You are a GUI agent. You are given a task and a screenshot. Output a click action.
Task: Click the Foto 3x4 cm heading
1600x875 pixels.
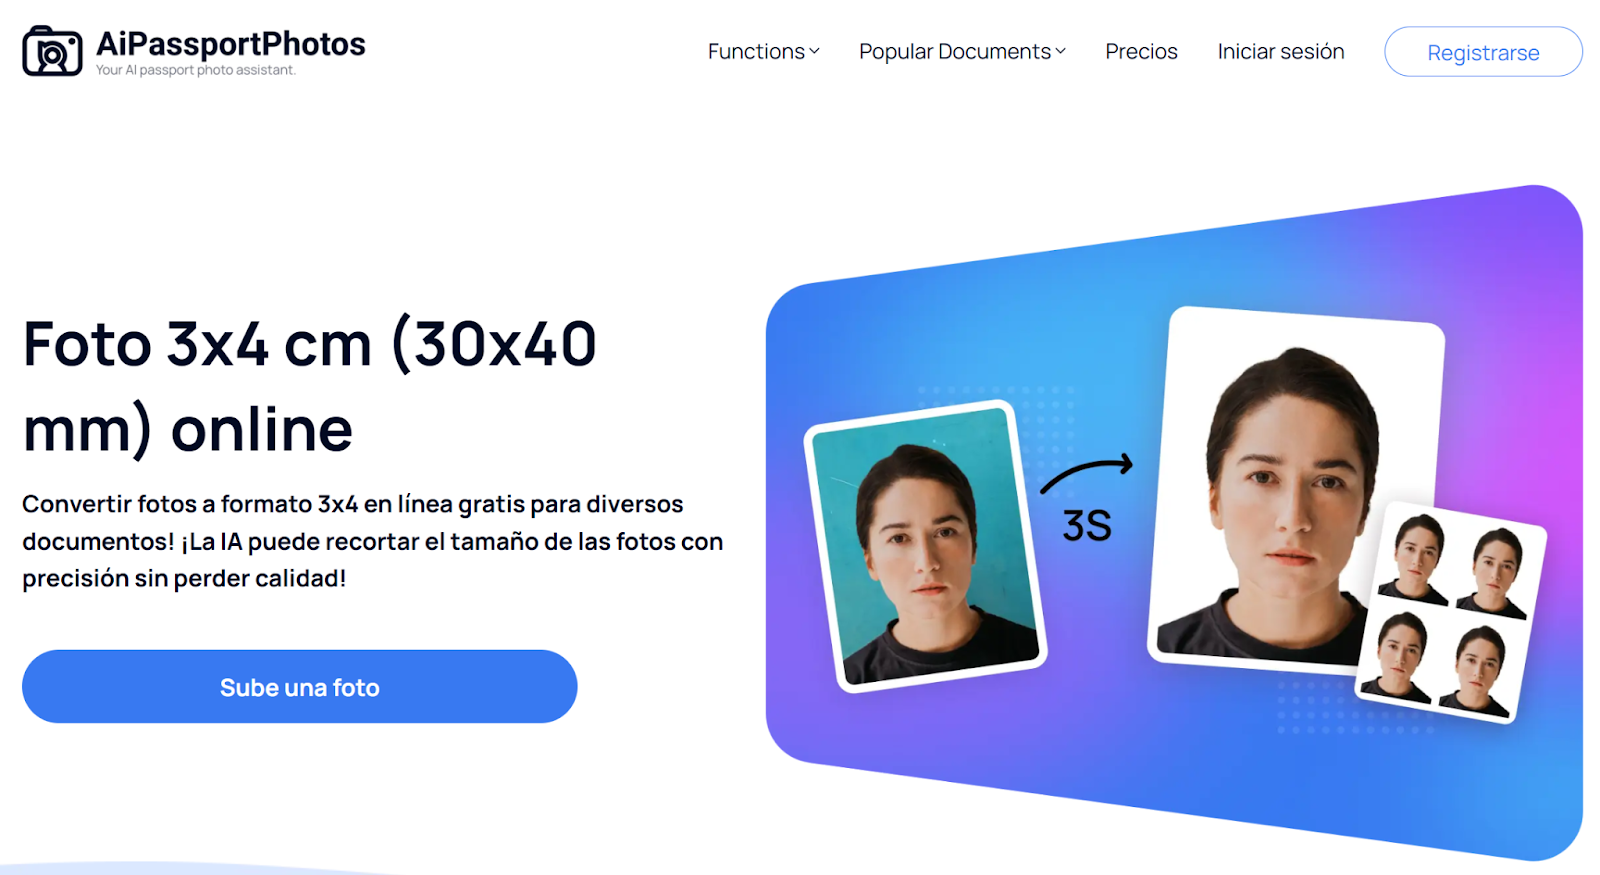(310, 387)
